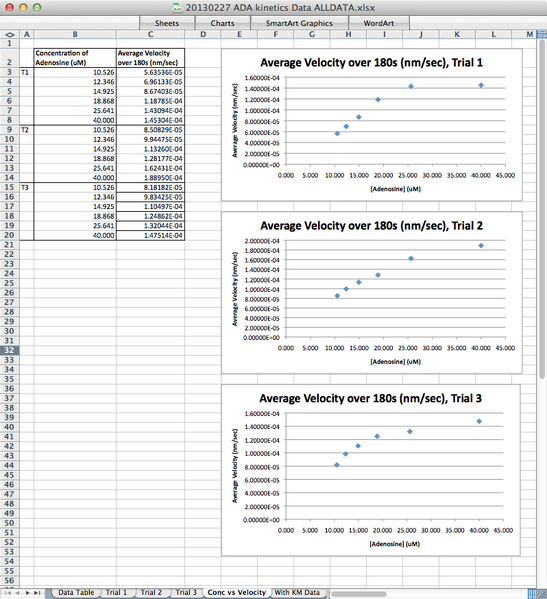The image size is (547, 599).
Task: Open the Sheets gallery tab
Action: [167, 23]
